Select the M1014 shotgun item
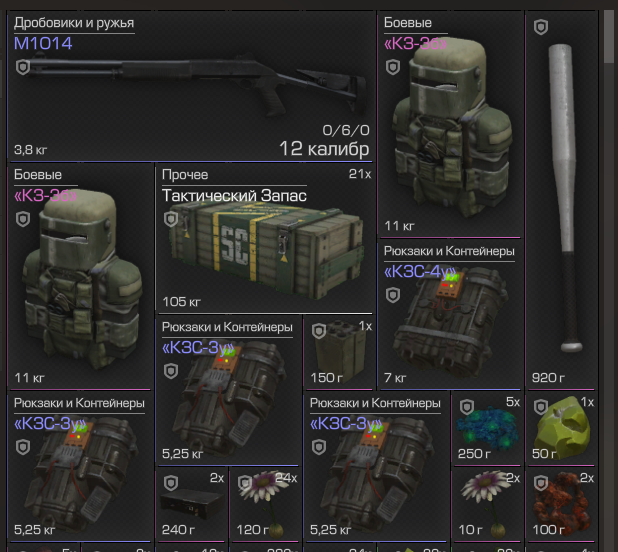 pyautogui.click(x=191, y=87)
